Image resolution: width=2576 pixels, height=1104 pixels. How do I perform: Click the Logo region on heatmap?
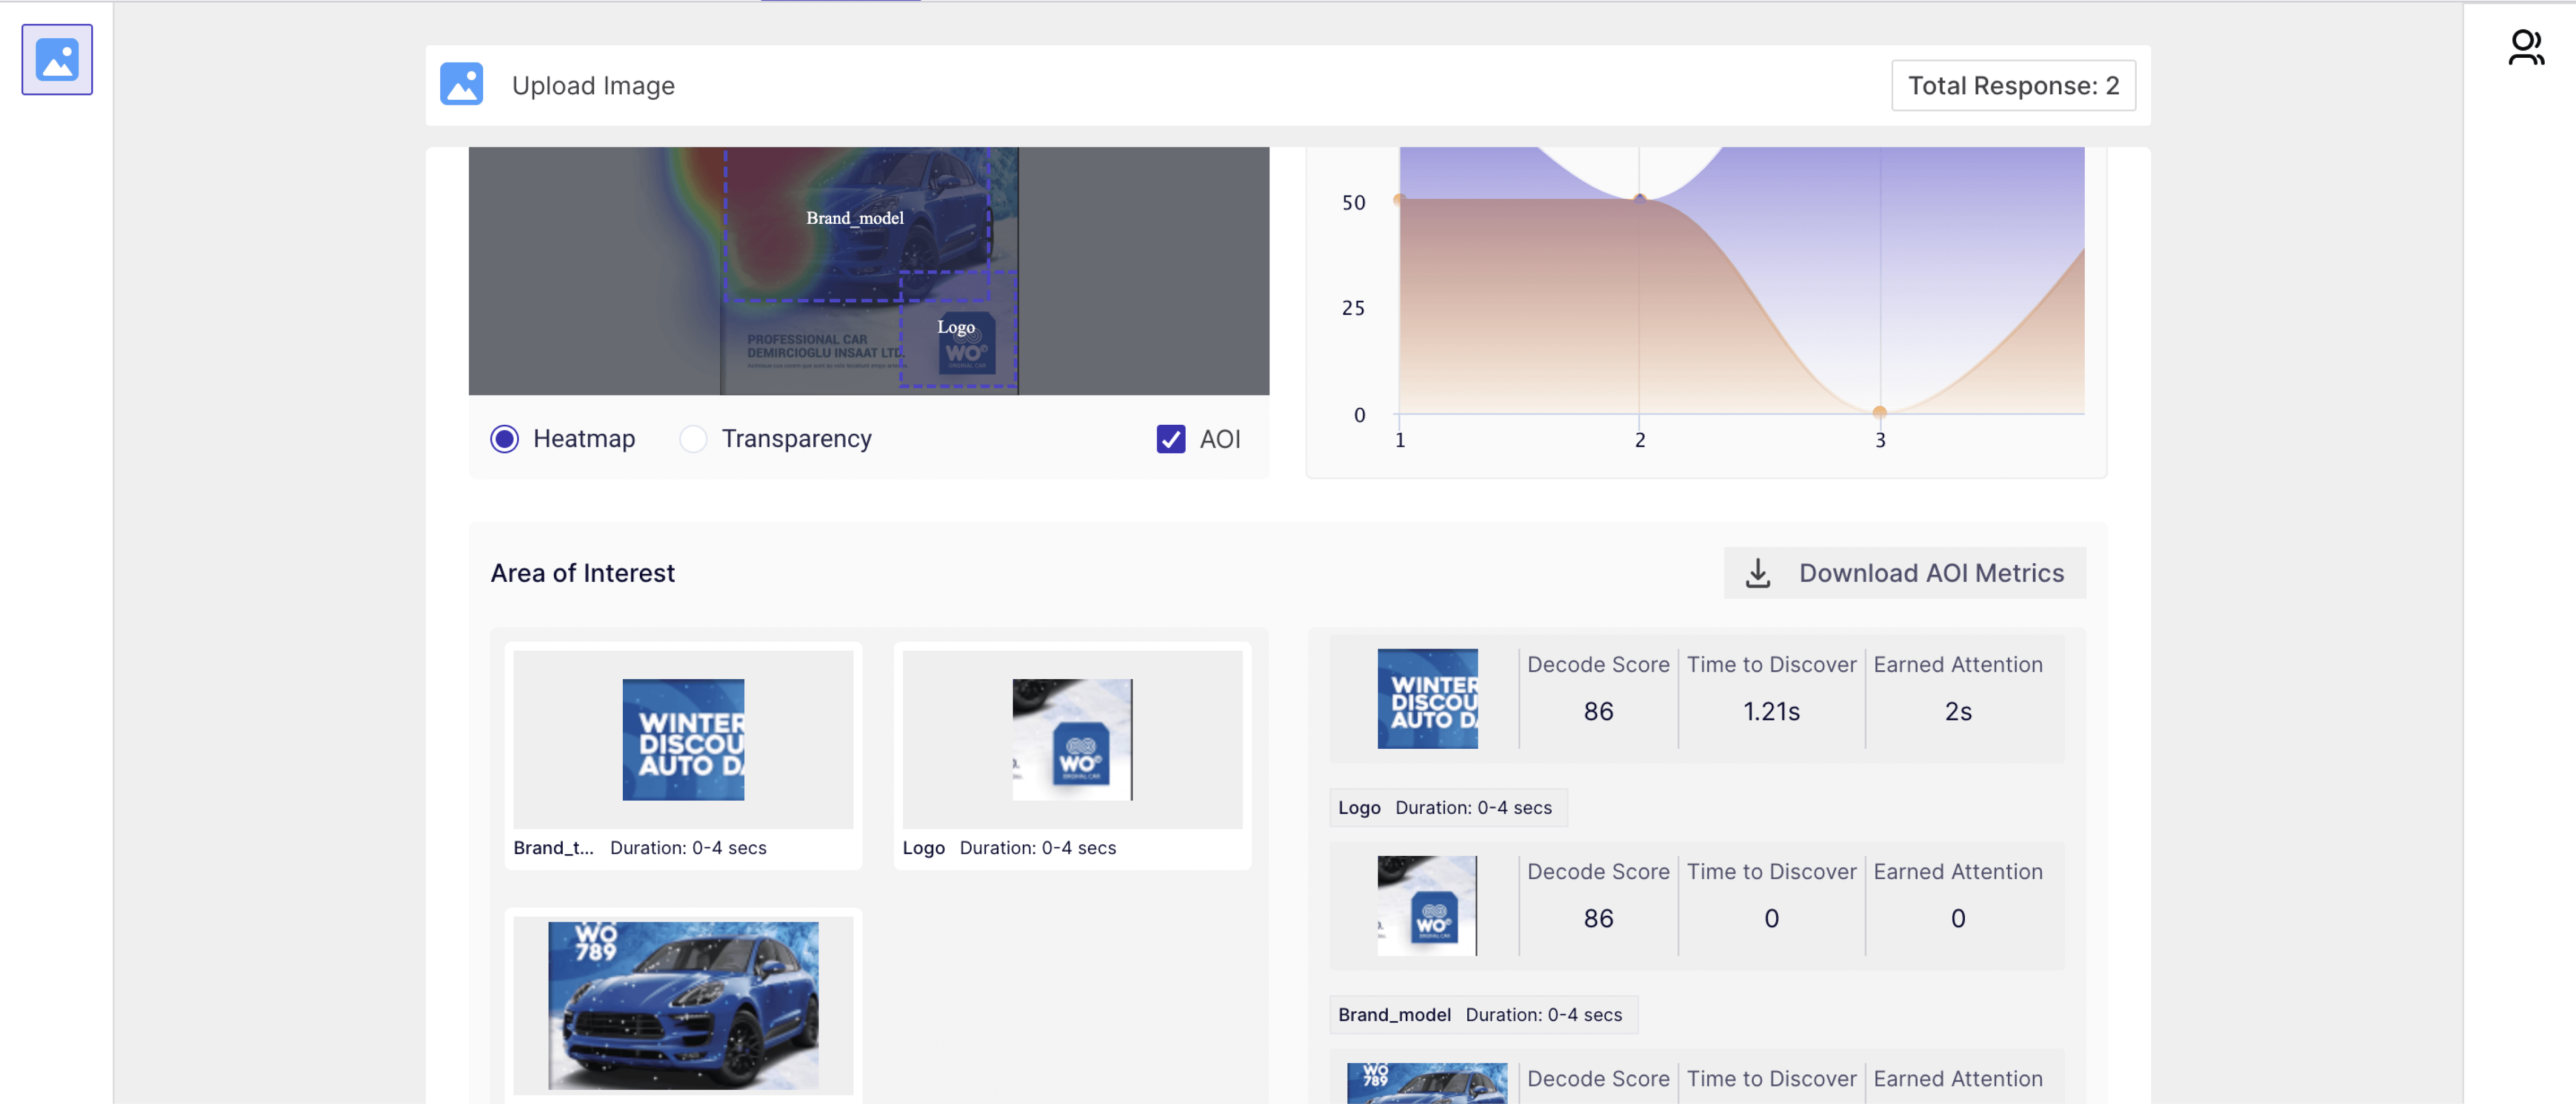tap(958, 330)
